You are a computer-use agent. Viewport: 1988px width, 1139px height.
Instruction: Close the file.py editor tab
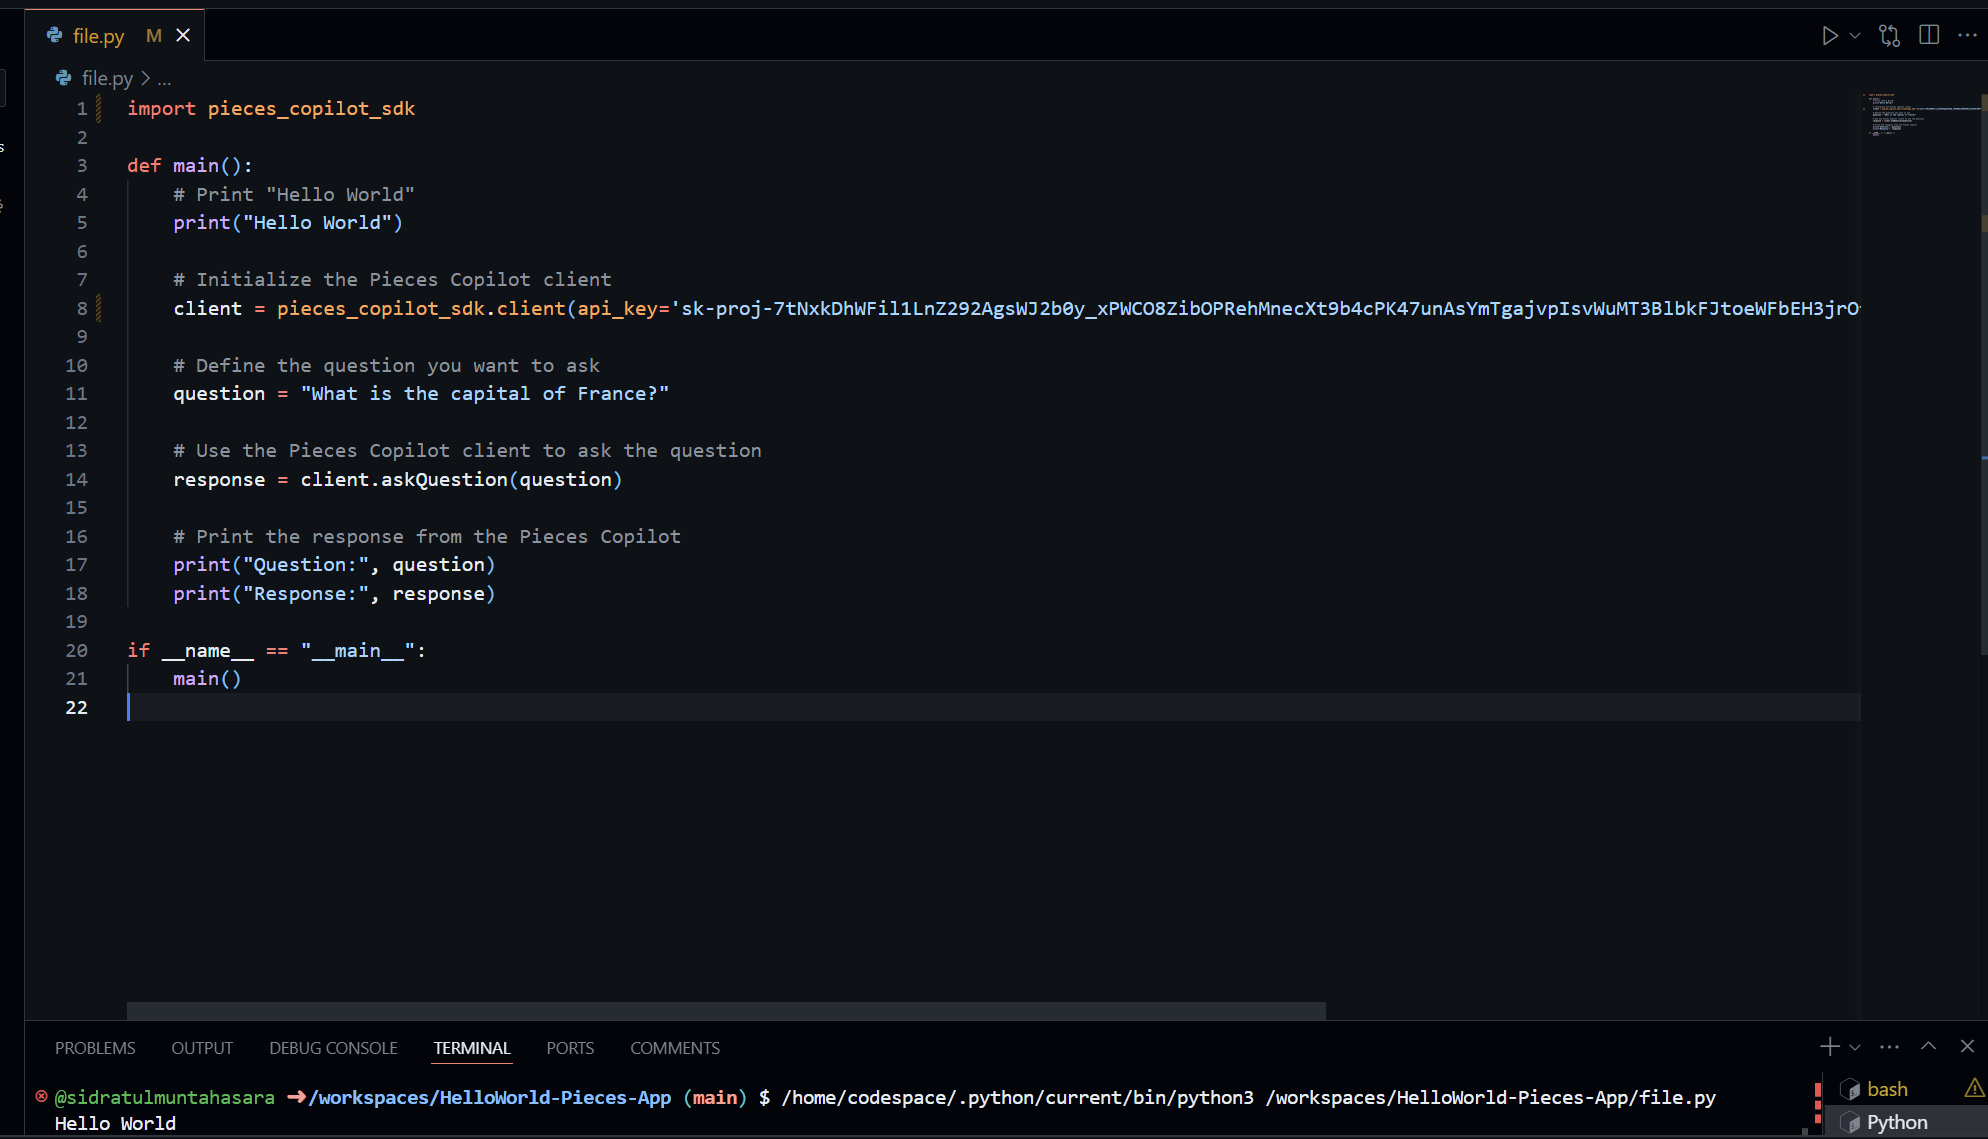[183, 36]
